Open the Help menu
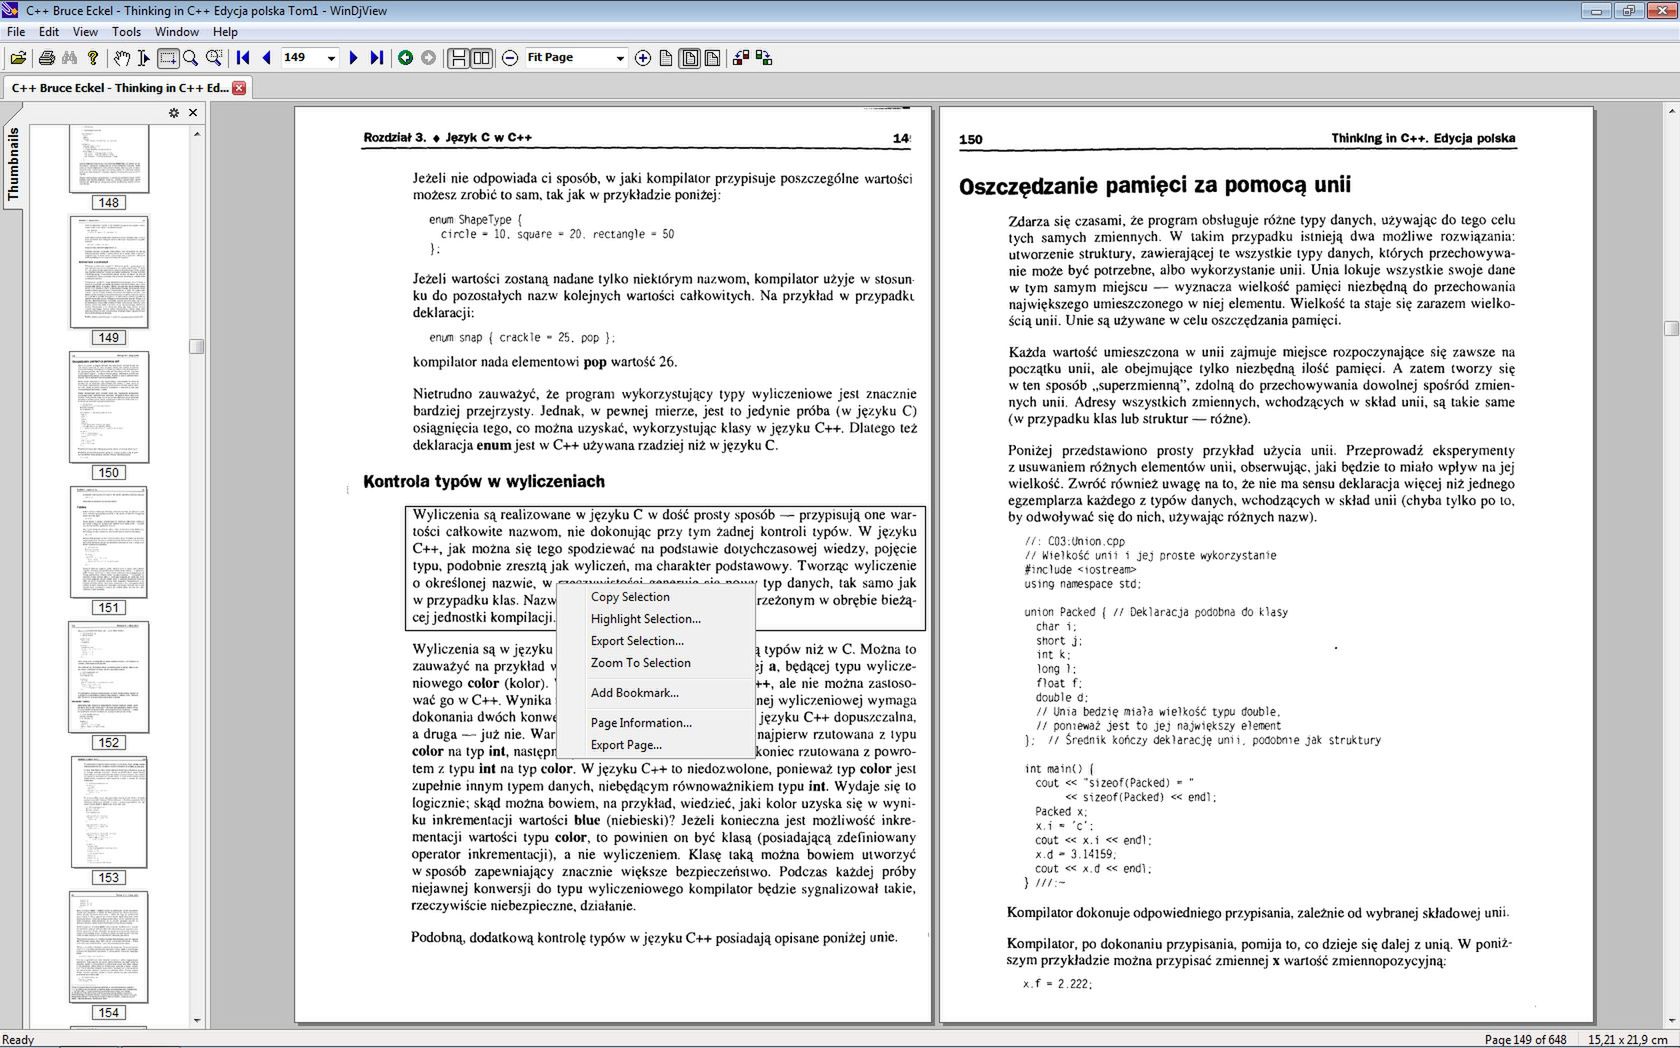 [225, 32]
